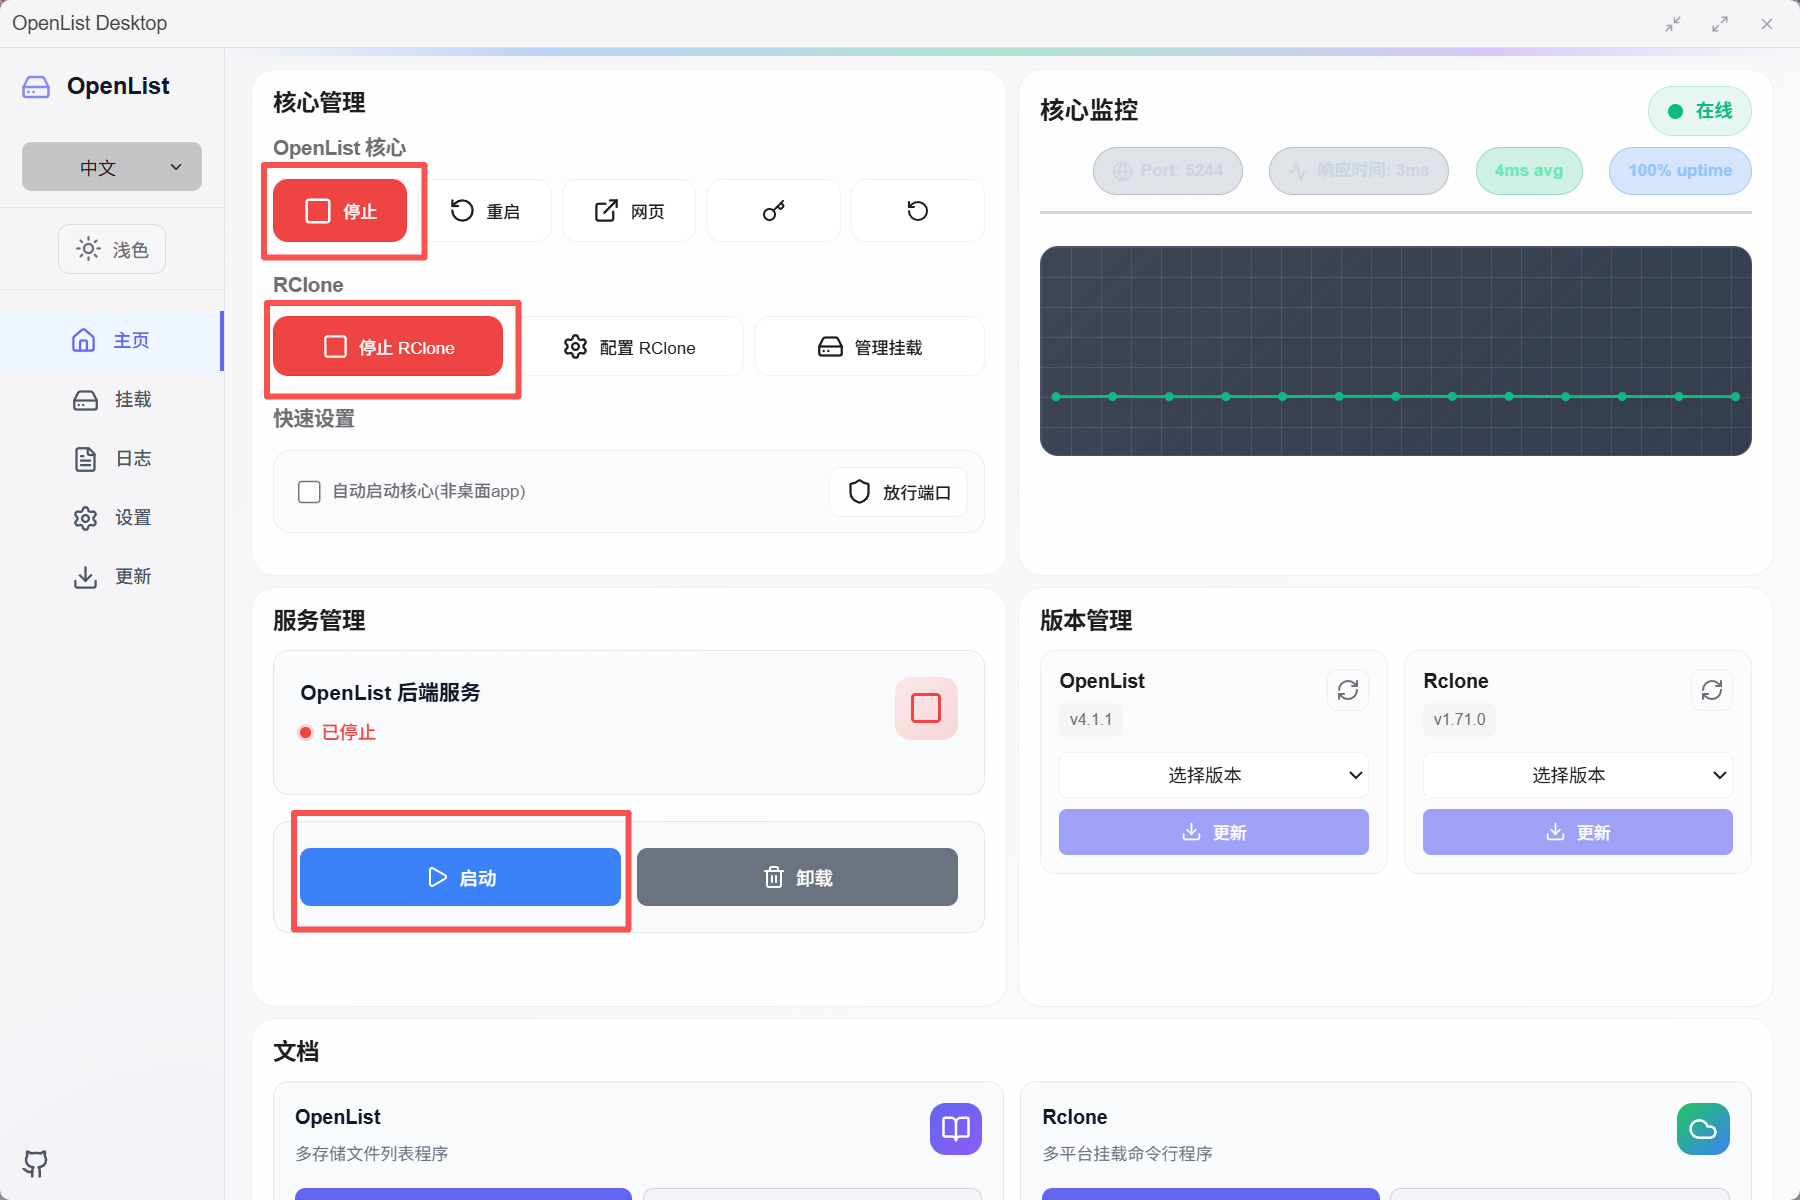Click the red stop icon for OpenList backend service

click(926, 708)
